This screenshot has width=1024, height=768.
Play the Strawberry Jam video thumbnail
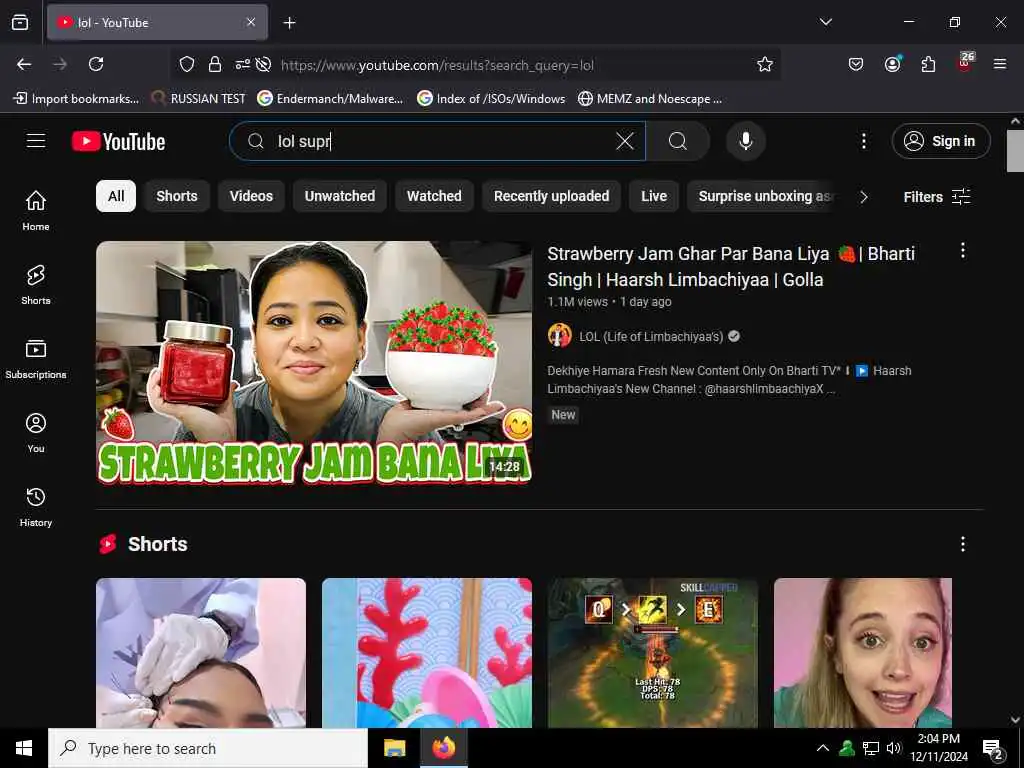pos(314,362)
